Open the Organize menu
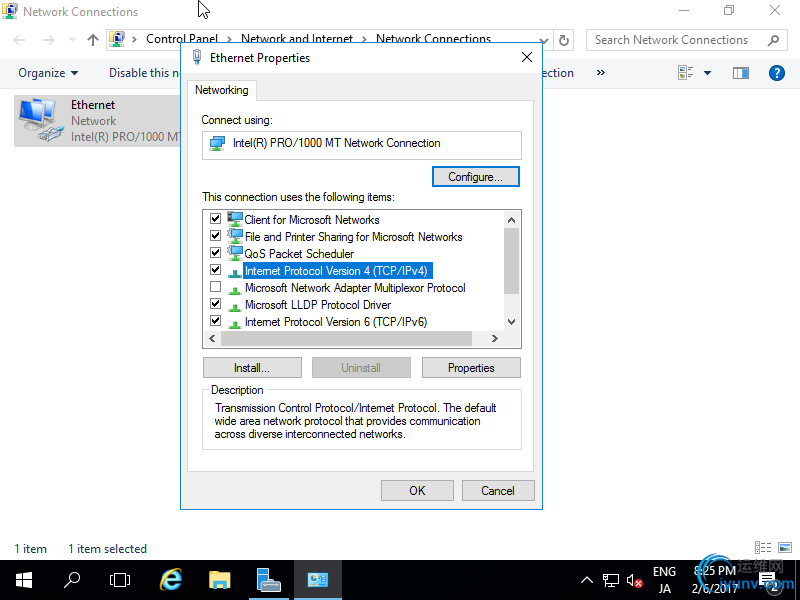 click(x=48, y=73)
